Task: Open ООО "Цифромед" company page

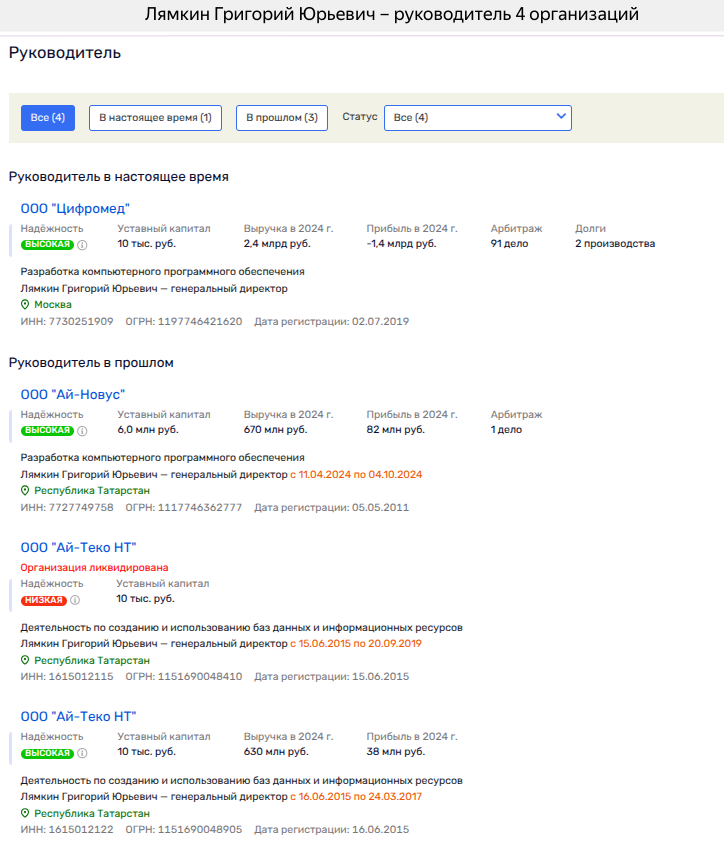Action: 76,208
